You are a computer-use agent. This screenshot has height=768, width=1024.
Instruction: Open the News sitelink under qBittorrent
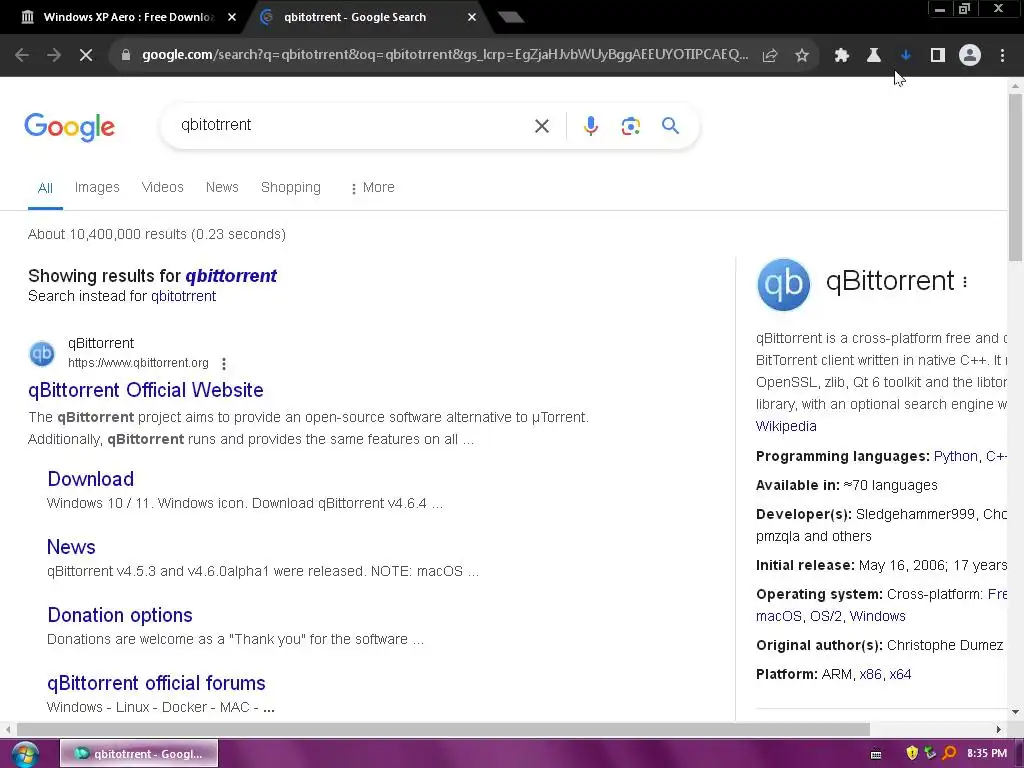71,547
